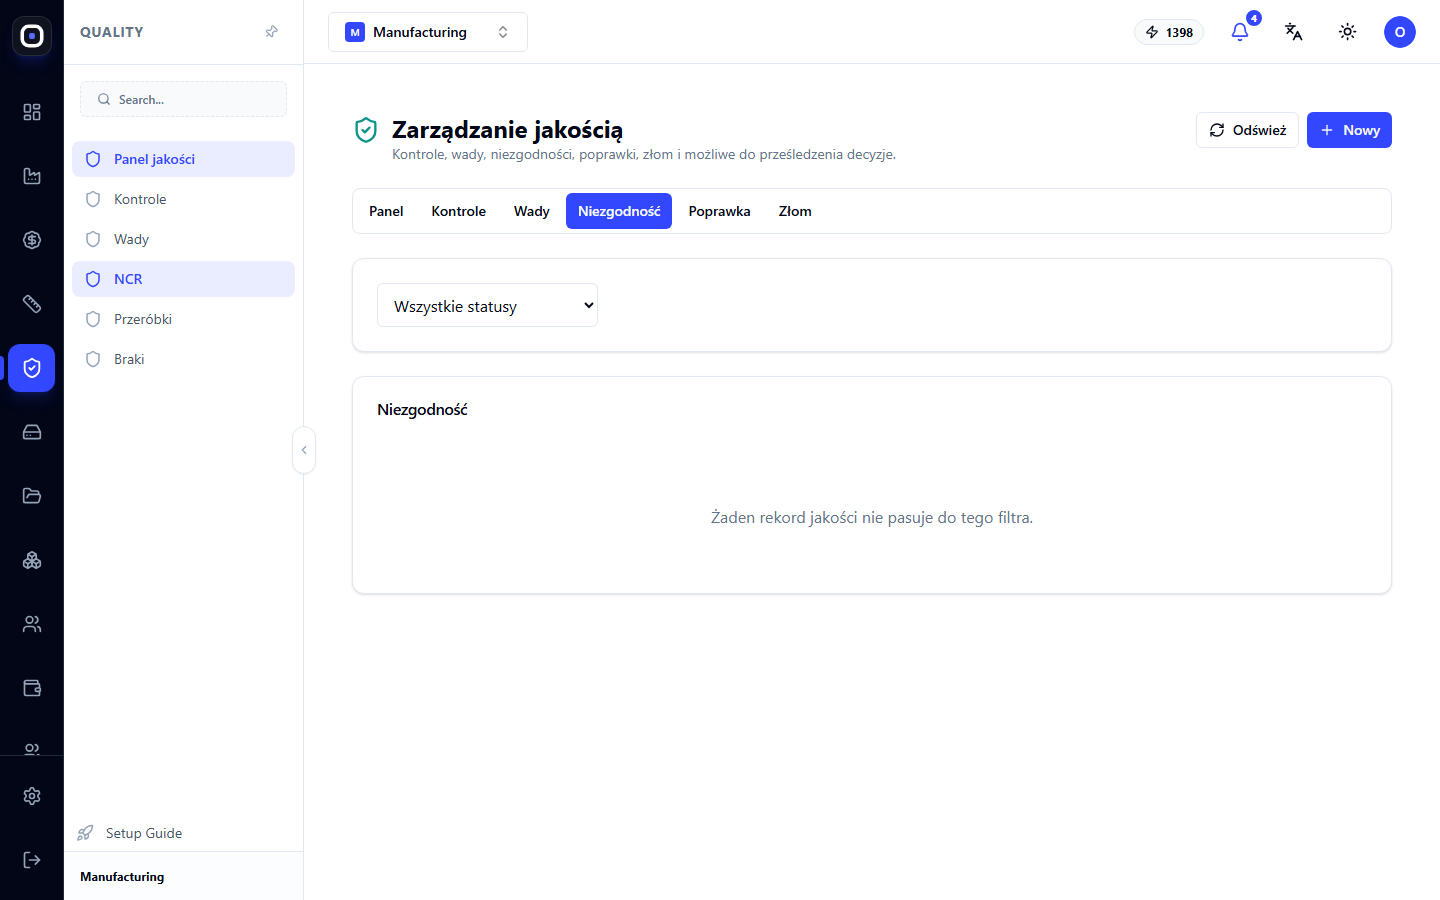Open the dashboard grid icon in left rail
1440x900 pixels.
[x=32, y=112]
